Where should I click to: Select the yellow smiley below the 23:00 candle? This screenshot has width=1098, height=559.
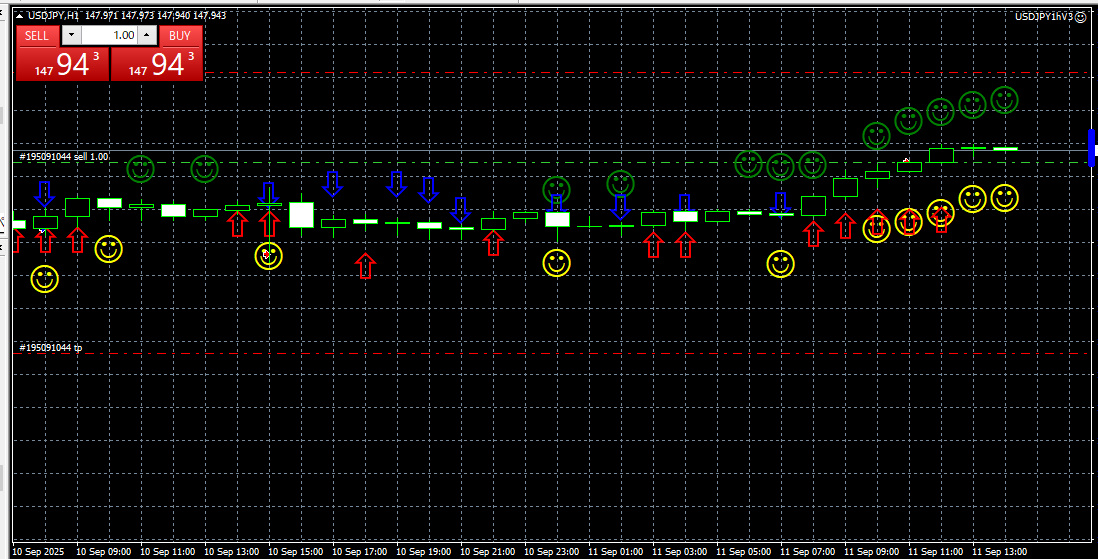557,263
